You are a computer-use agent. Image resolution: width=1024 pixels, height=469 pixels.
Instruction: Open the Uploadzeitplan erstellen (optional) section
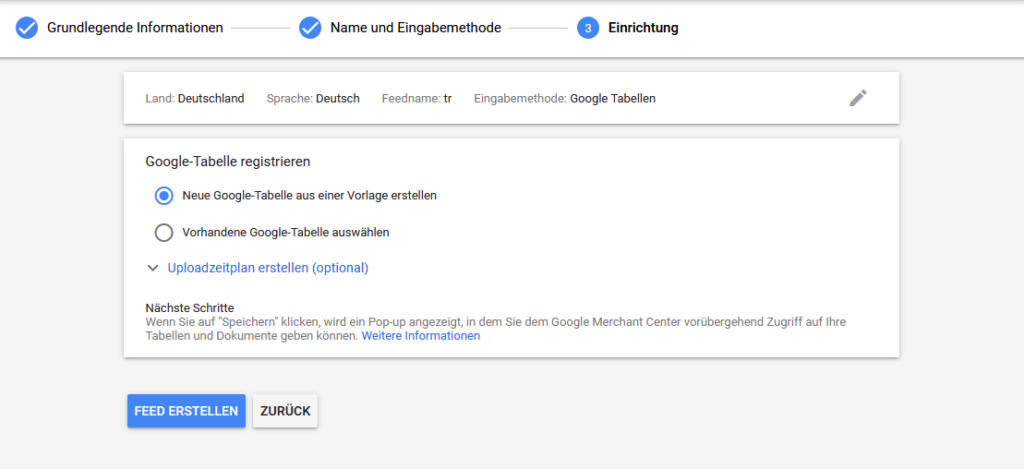(268, 268)
